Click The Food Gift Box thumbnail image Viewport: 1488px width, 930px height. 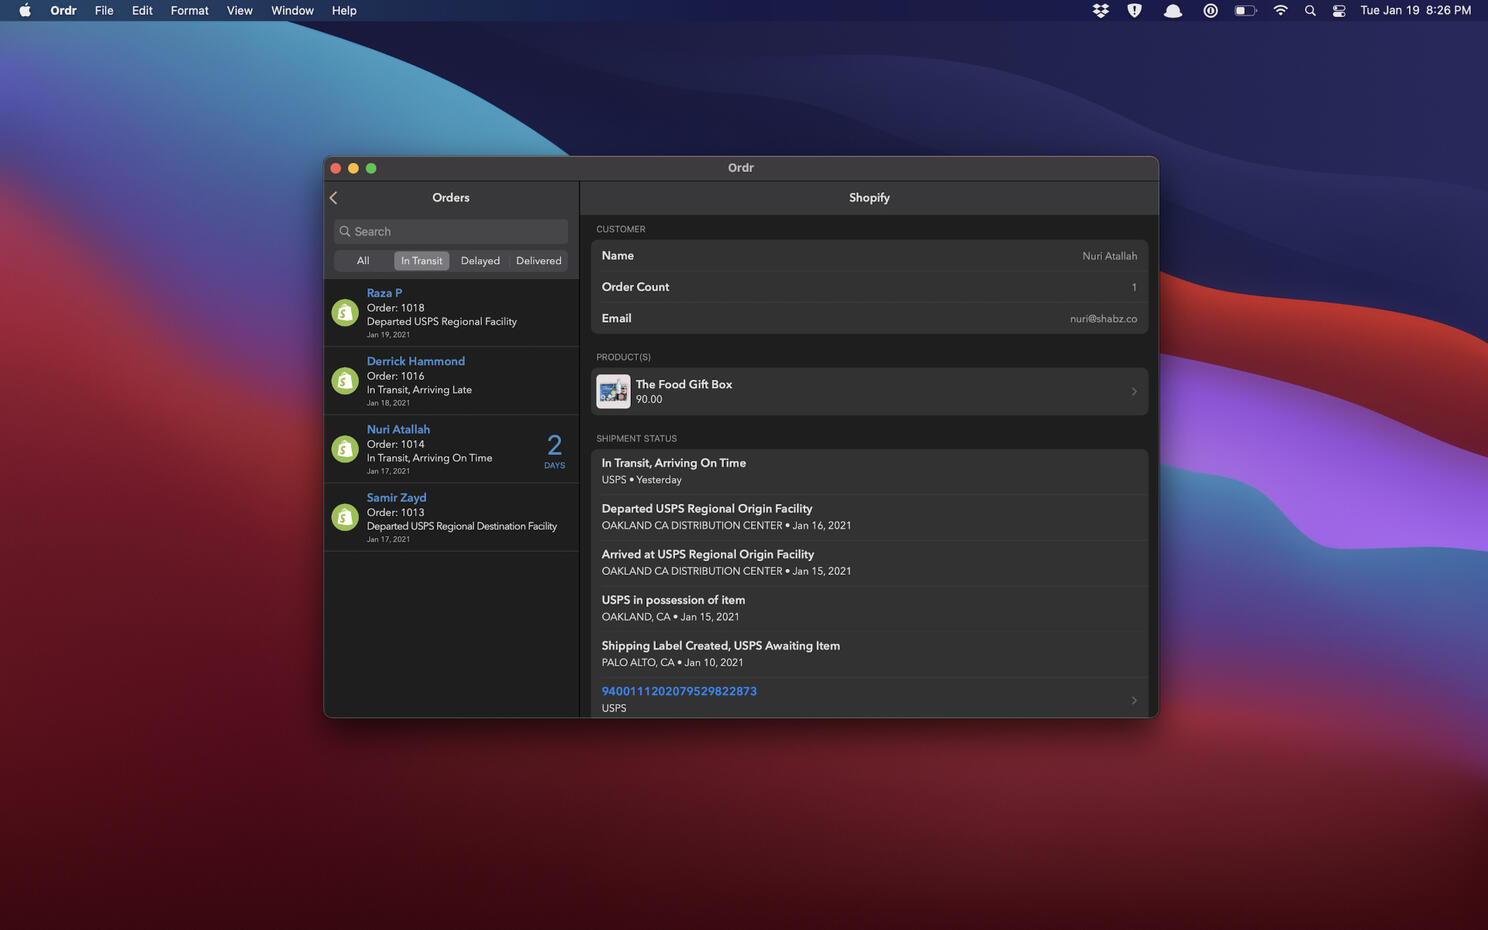tap(613, 391)
